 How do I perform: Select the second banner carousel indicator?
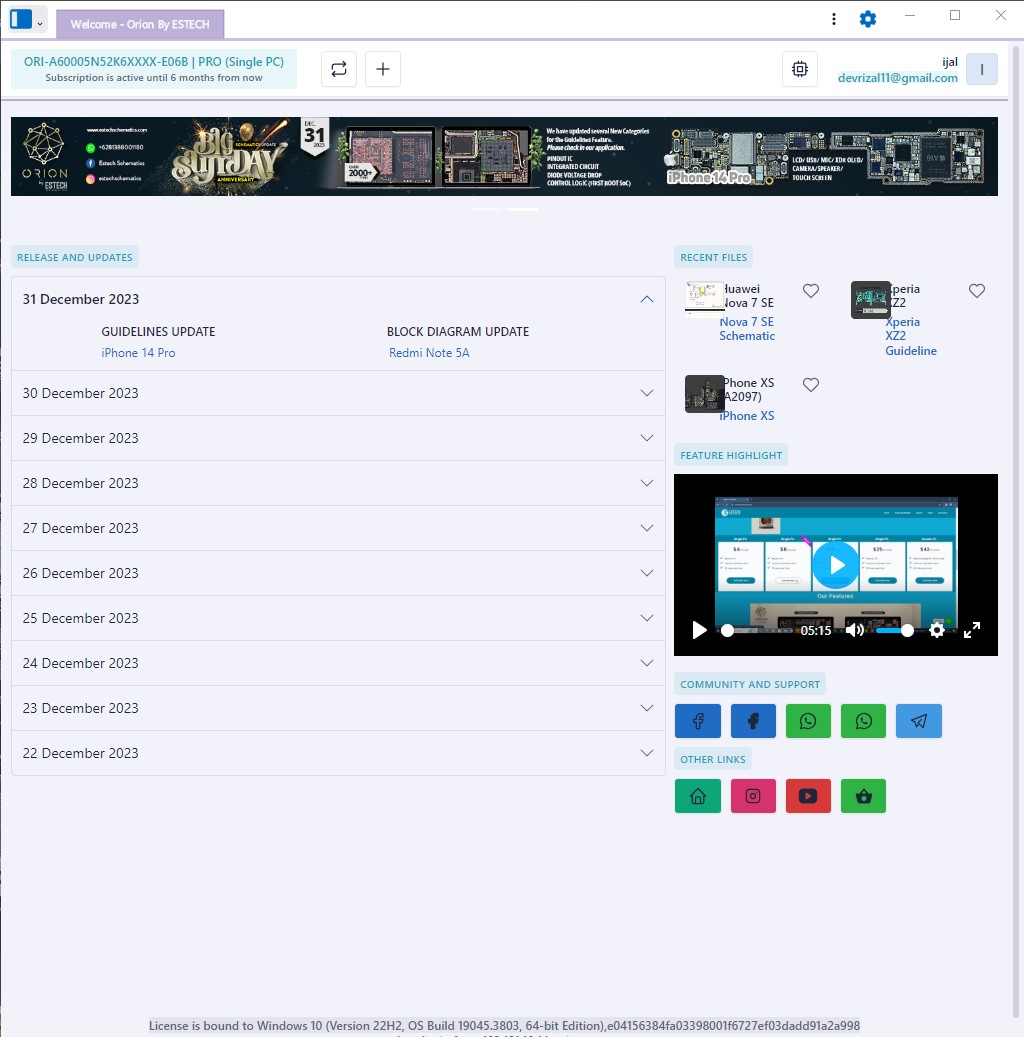point(523,209)
